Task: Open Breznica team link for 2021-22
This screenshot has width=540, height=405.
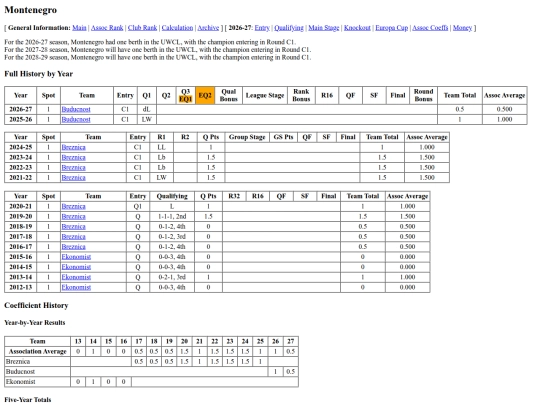Action: (x=73, y=178)
